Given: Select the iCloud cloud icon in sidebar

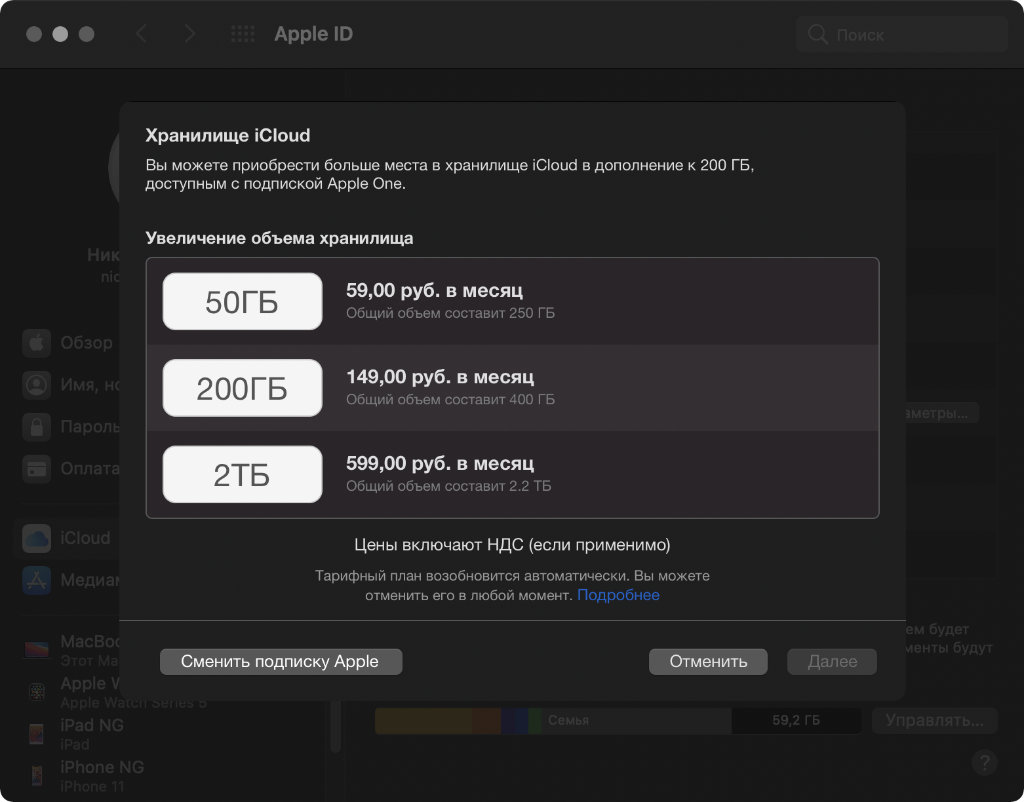Looking at the screenshot, I should 37,538.
